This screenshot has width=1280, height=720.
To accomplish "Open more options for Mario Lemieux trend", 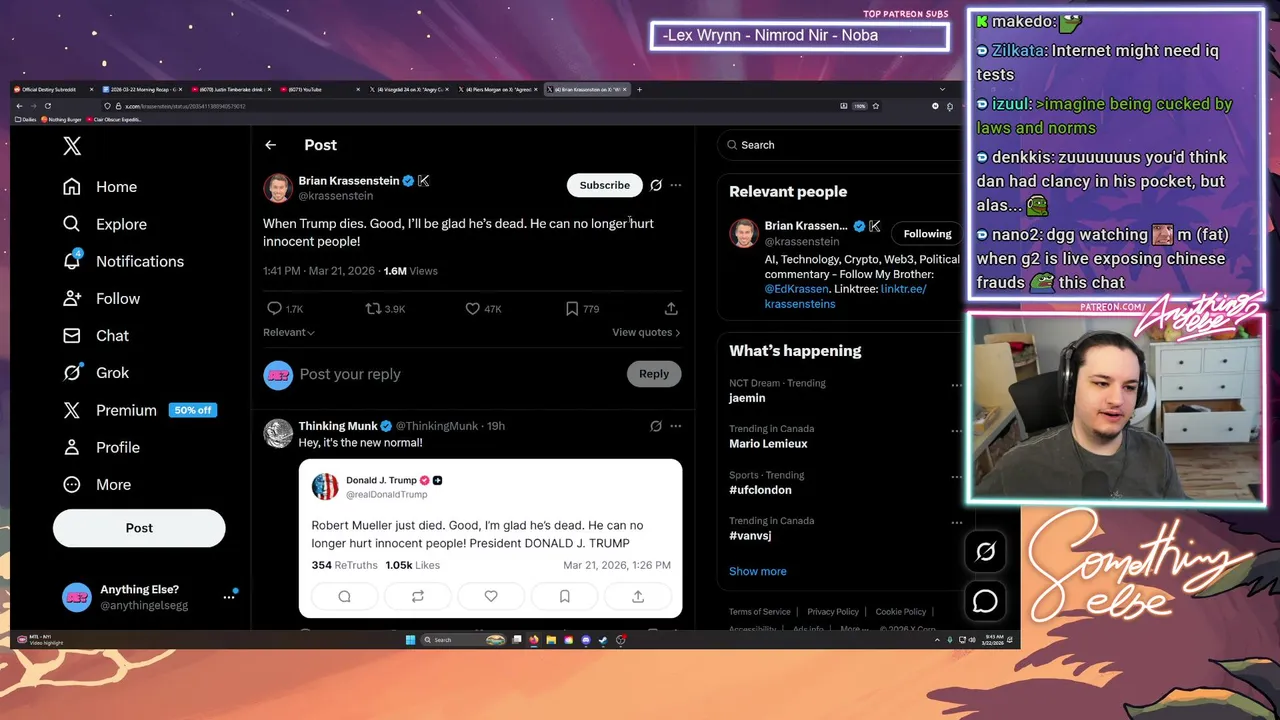I will pyautogui.click(x=956, y=431).
